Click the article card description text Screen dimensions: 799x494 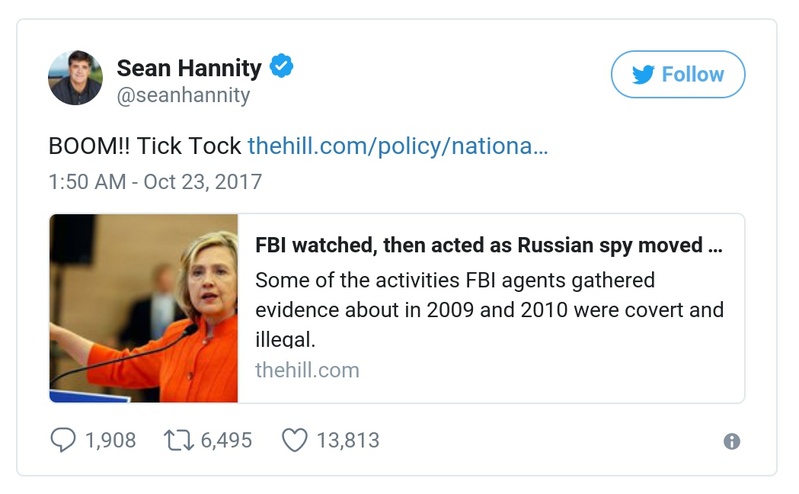pos(488,308)
